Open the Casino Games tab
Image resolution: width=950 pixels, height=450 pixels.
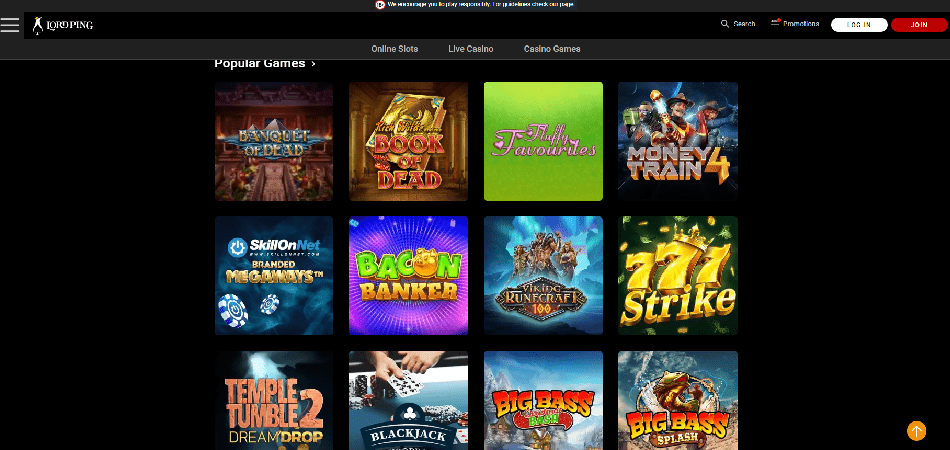point(552,49)
